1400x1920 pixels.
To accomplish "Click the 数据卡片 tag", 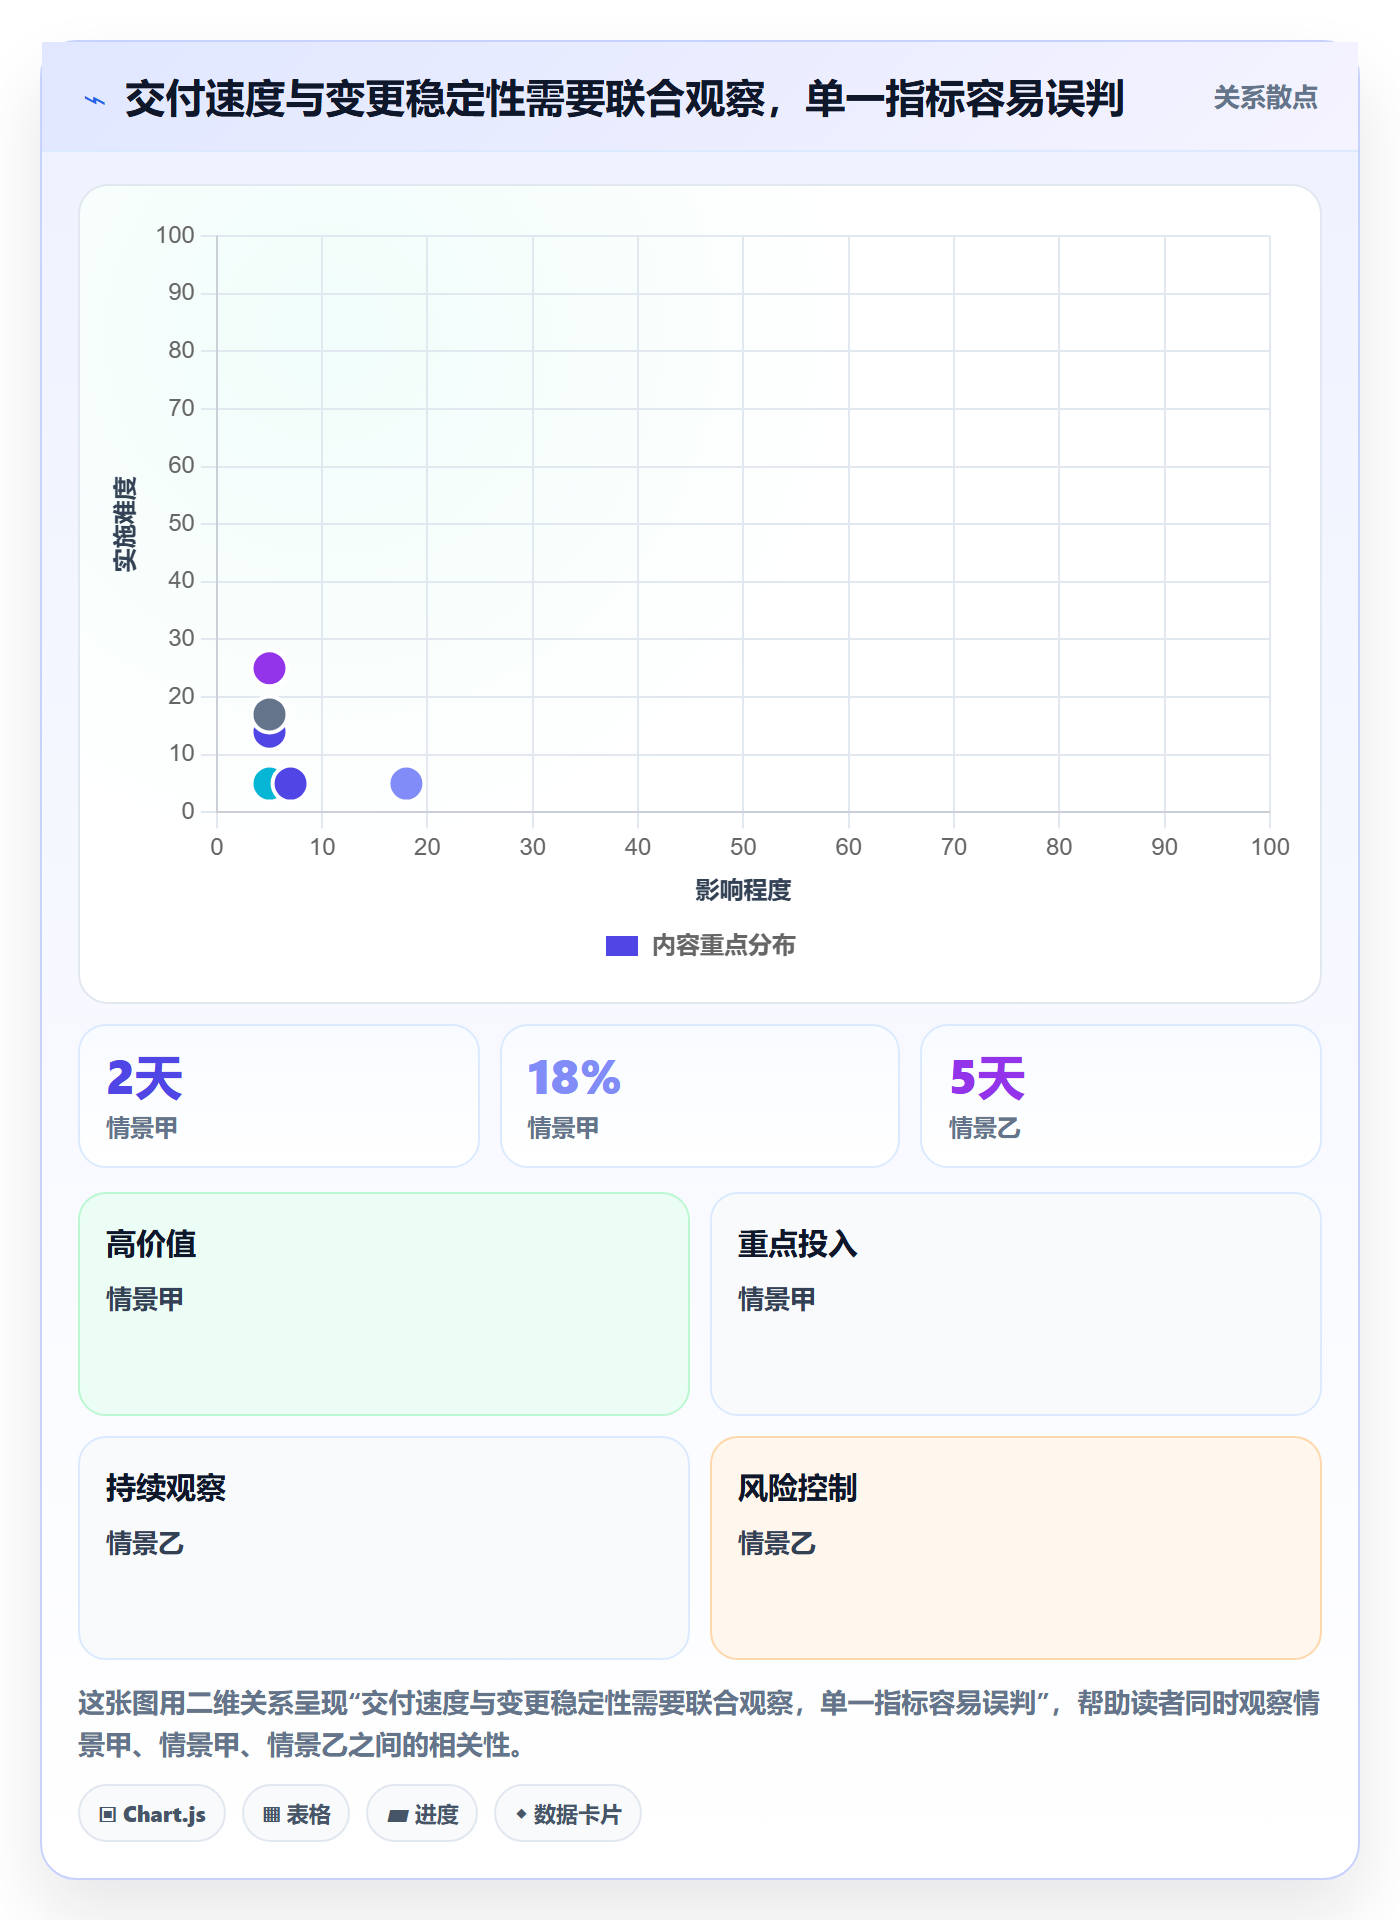I will [568, 1814].
